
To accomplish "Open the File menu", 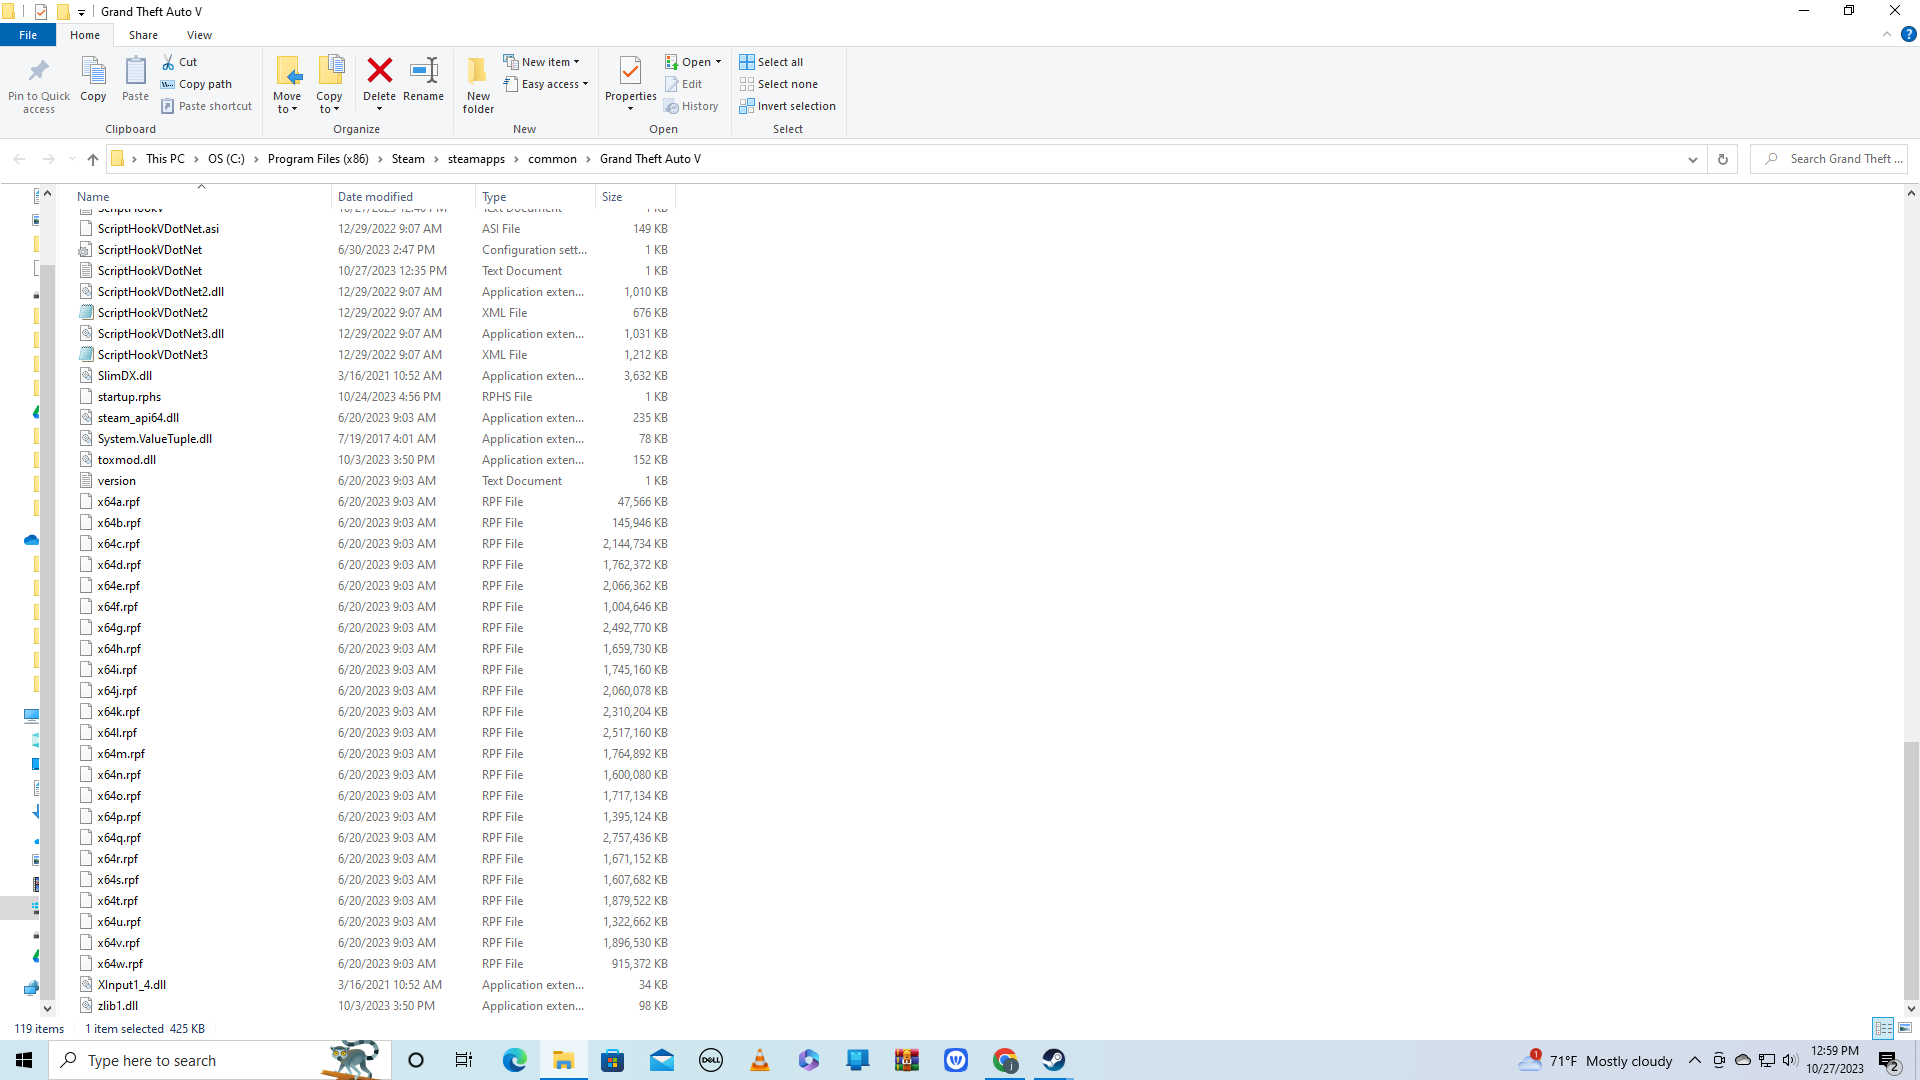I will (x=28, y=35).
